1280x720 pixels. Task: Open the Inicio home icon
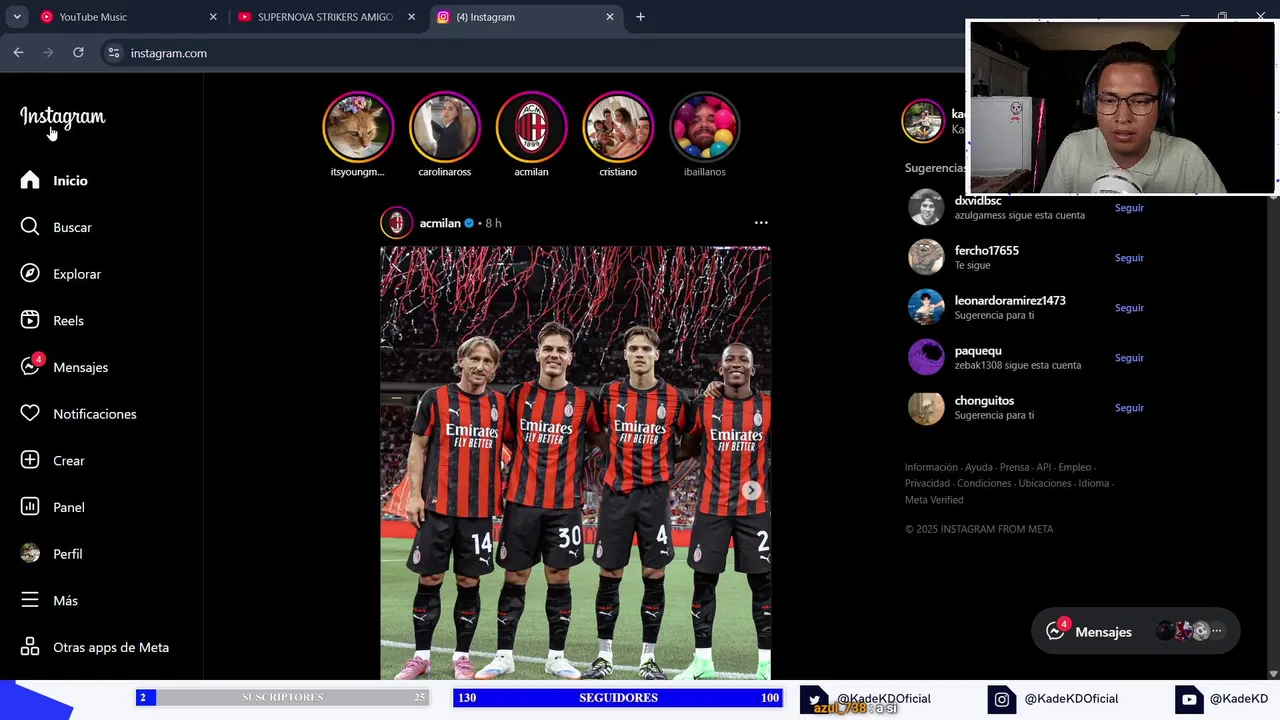[x=30, y=180]
